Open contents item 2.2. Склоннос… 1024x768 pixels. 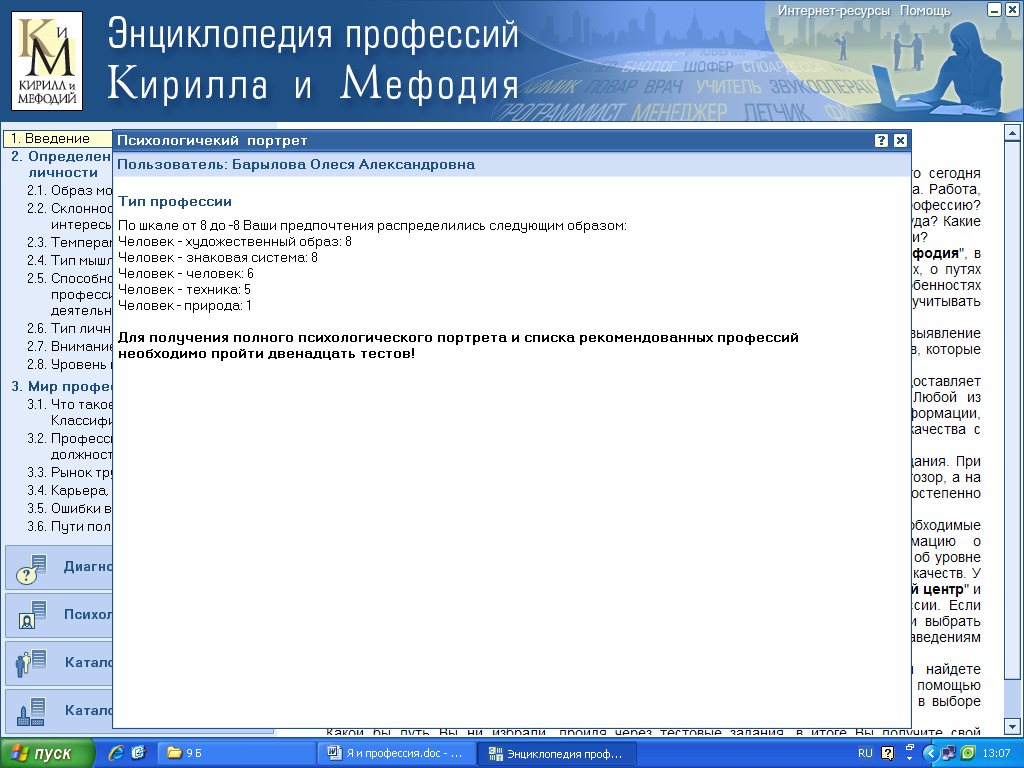pos(69,216)
